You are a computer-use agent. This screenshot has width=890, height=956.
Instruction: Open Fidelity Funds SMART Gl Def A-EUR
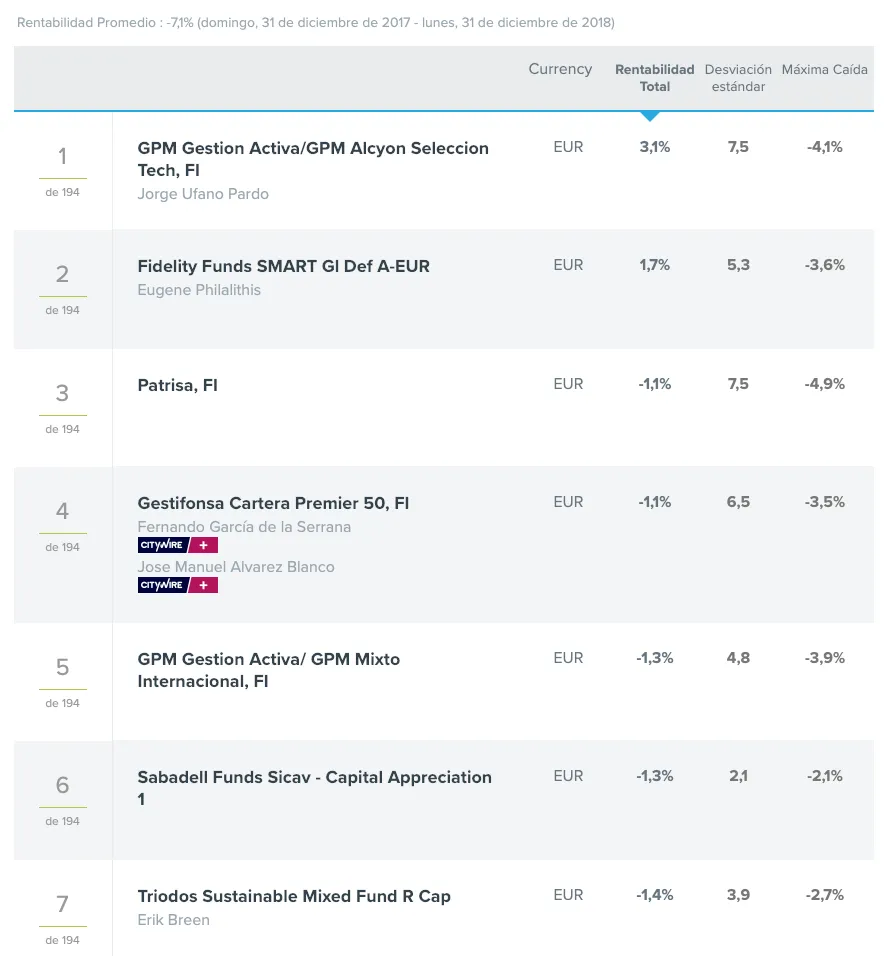click(283, 266)
